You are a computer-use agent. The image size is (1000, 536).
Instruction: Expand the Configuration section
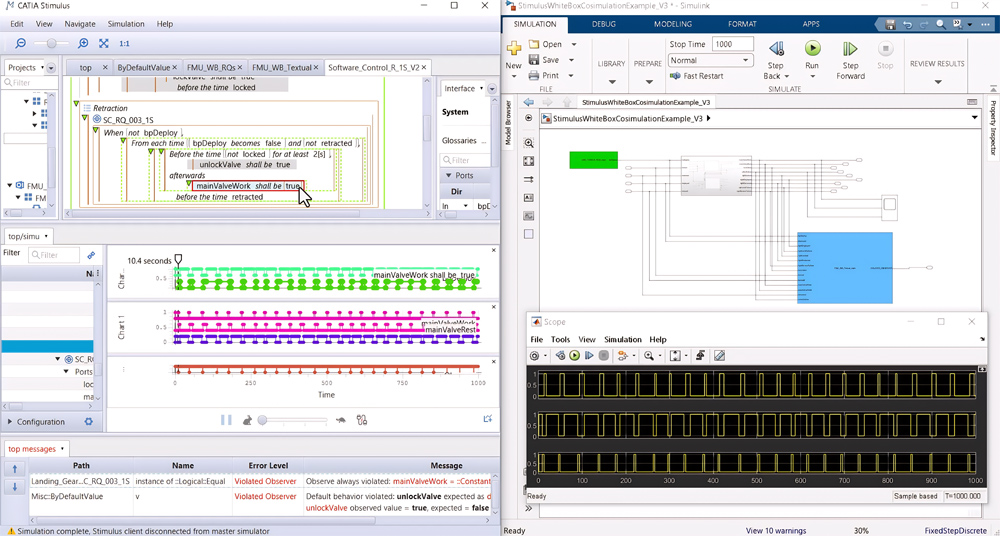[10, 422]
